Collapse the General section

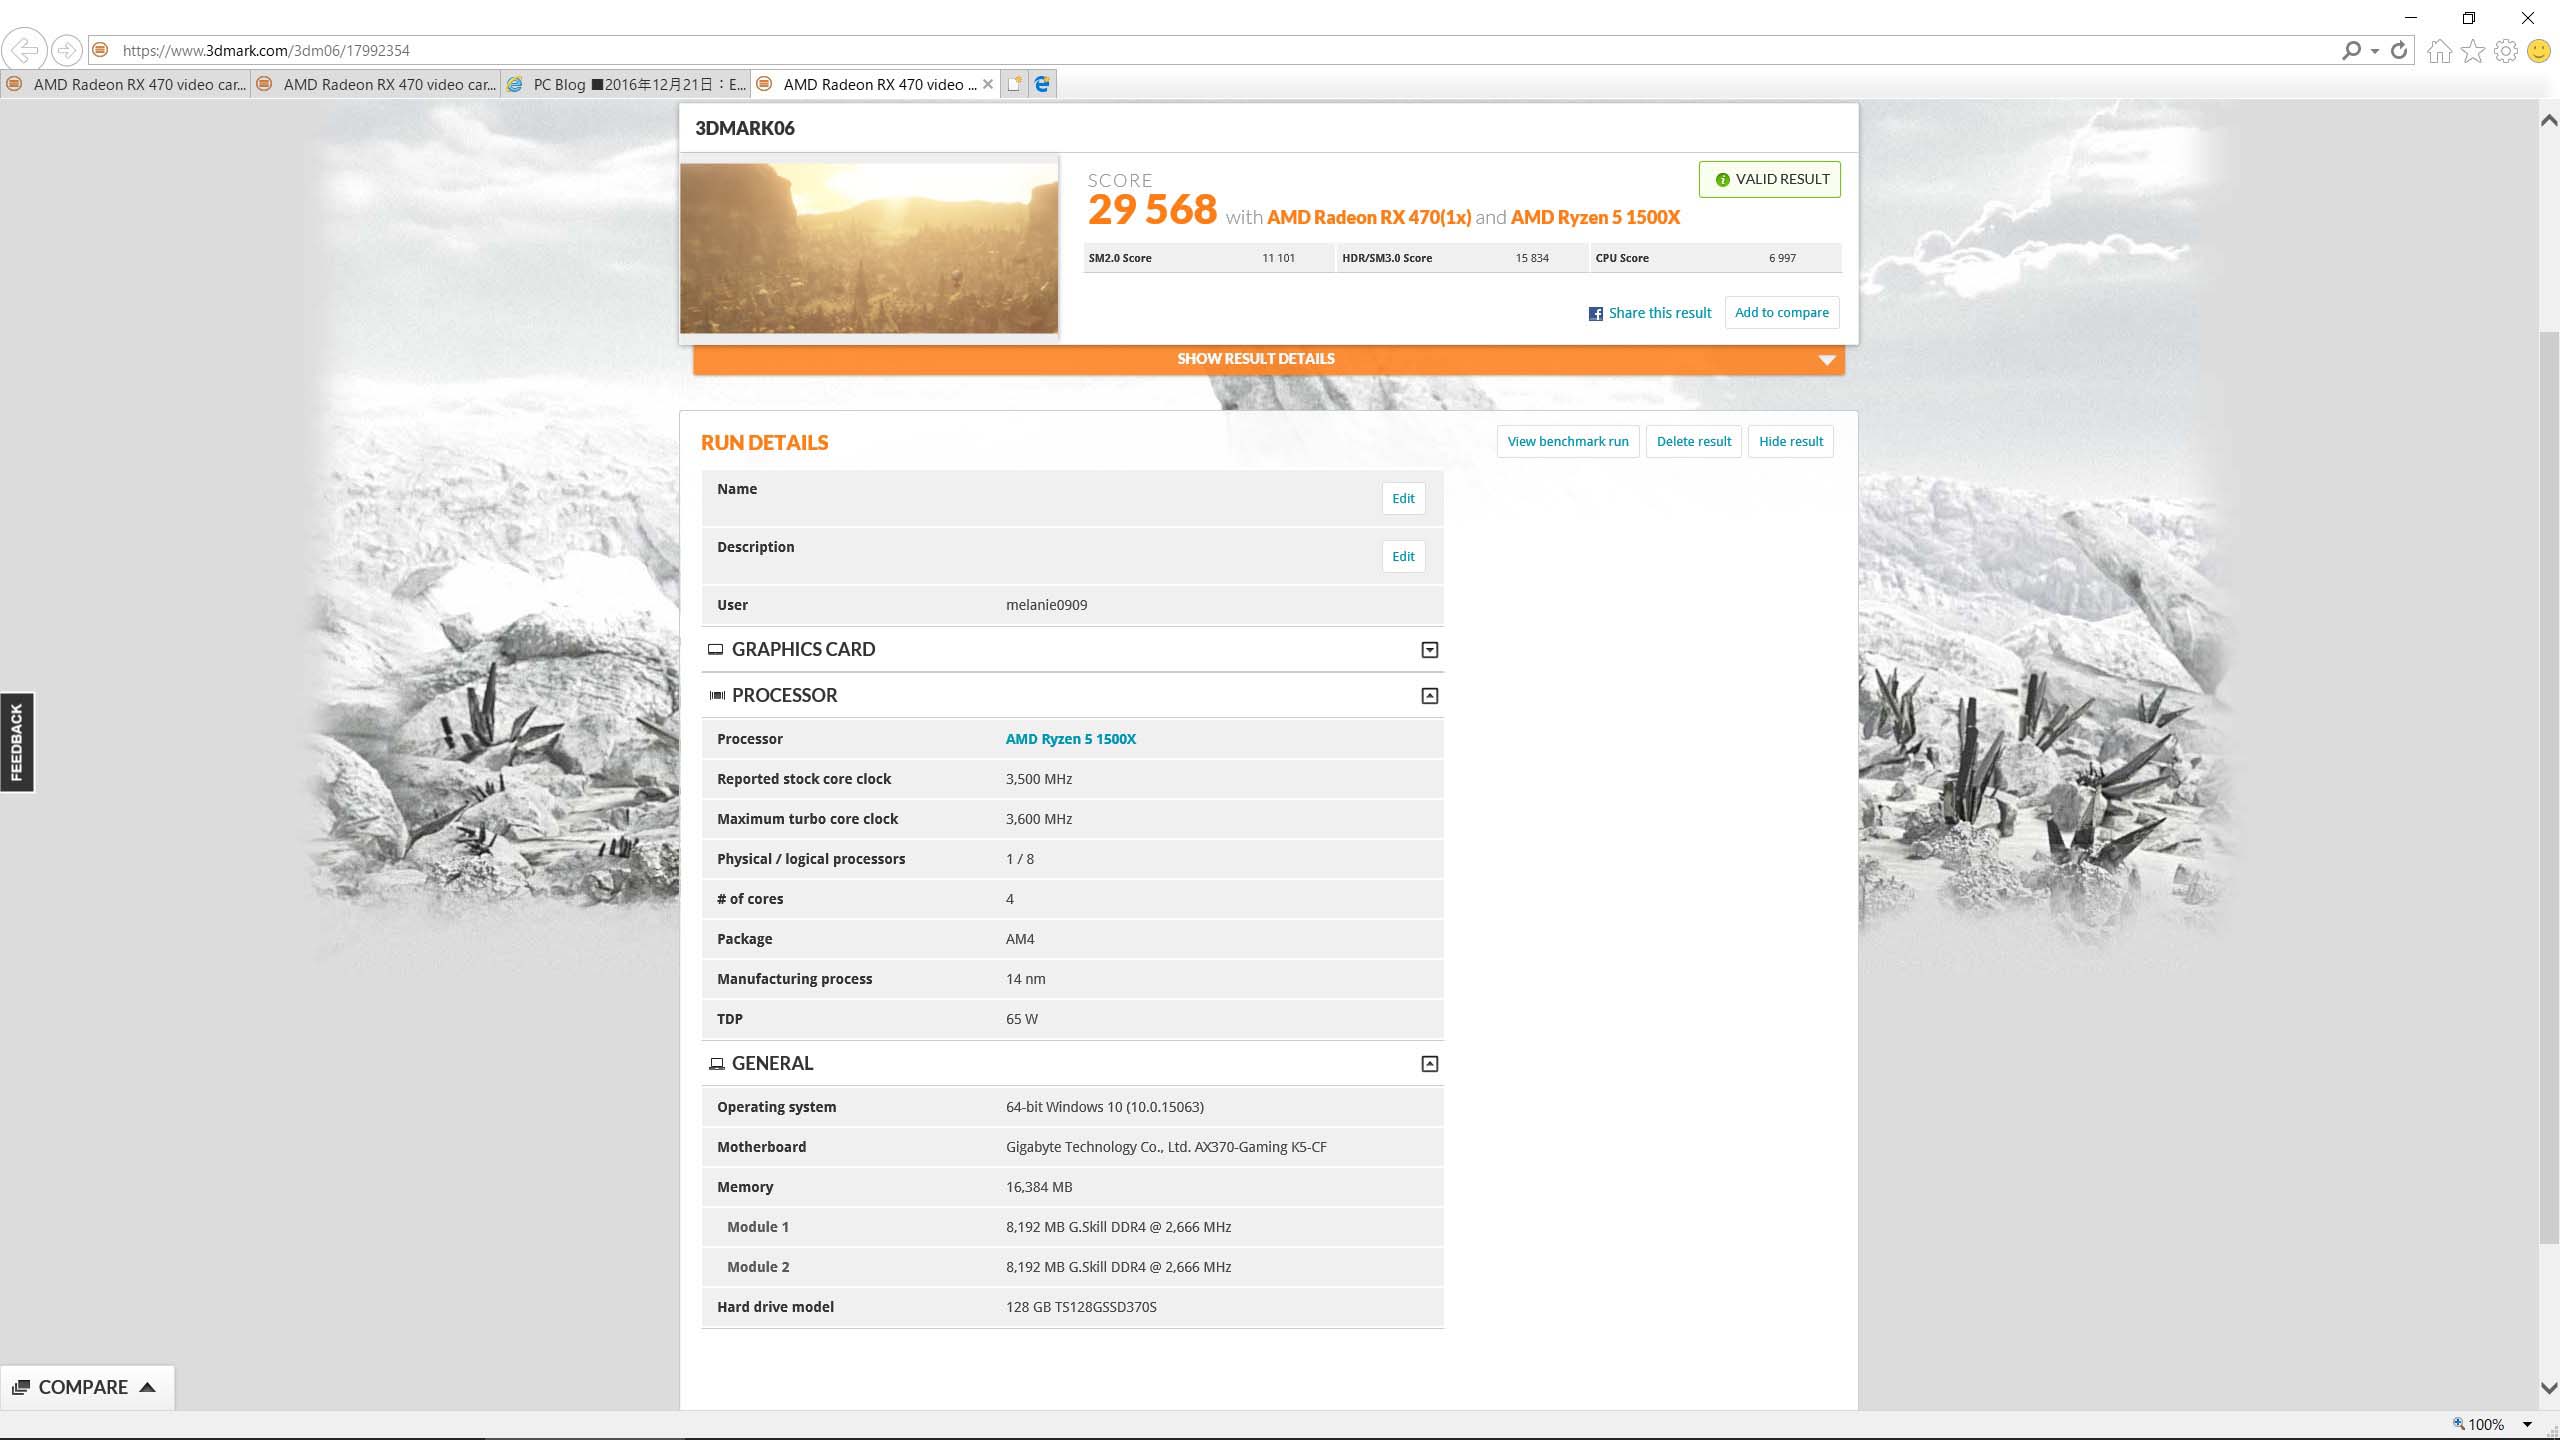point(1430,1064)
